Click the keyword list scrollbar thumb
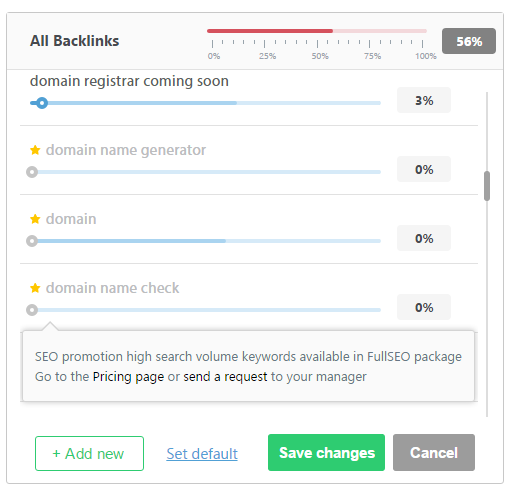508x495 pixels. click(487, 186)
